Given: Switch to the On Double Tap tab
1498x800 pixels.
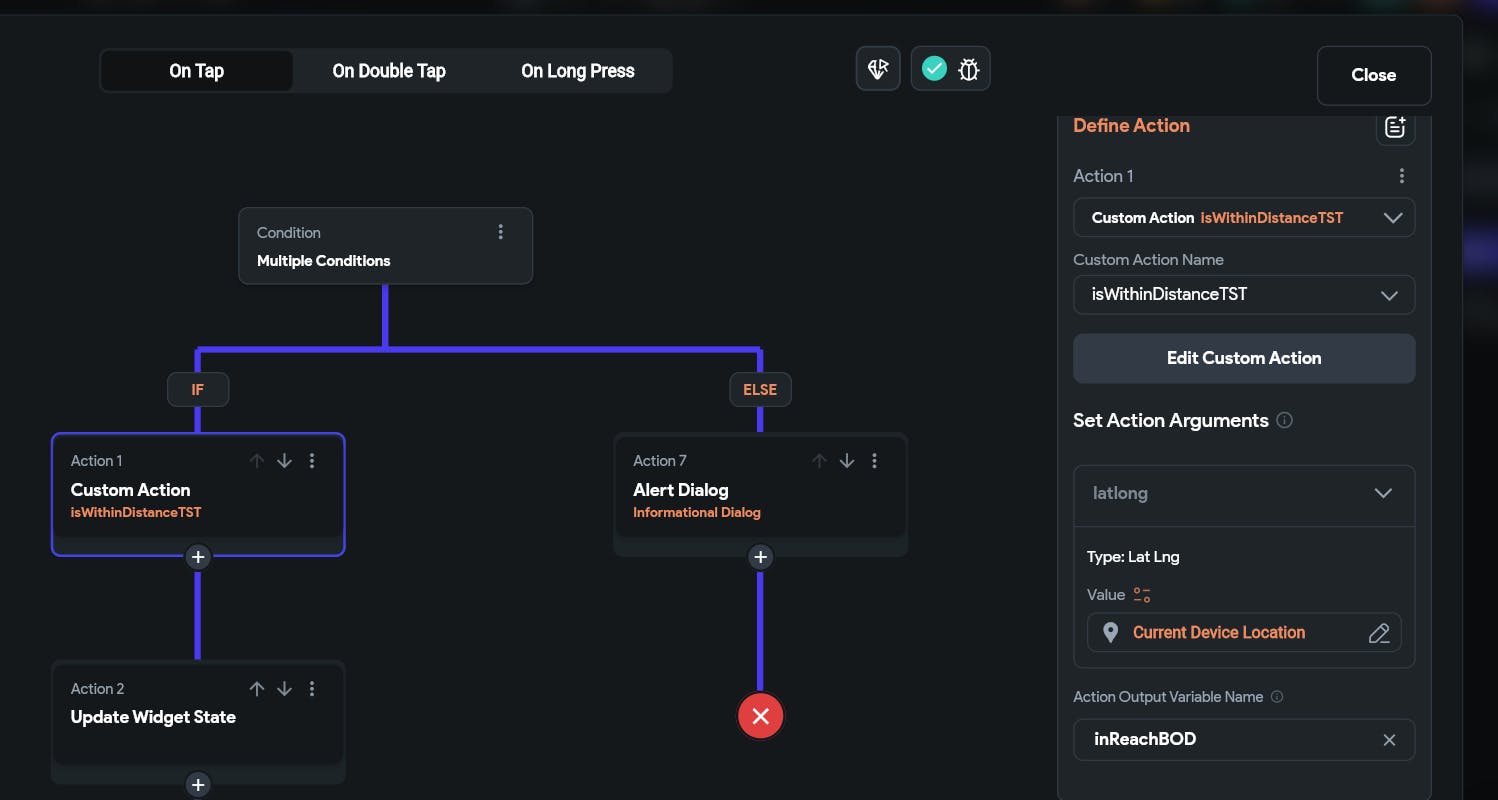Looking at the screenshot, I should pos(389,71).
